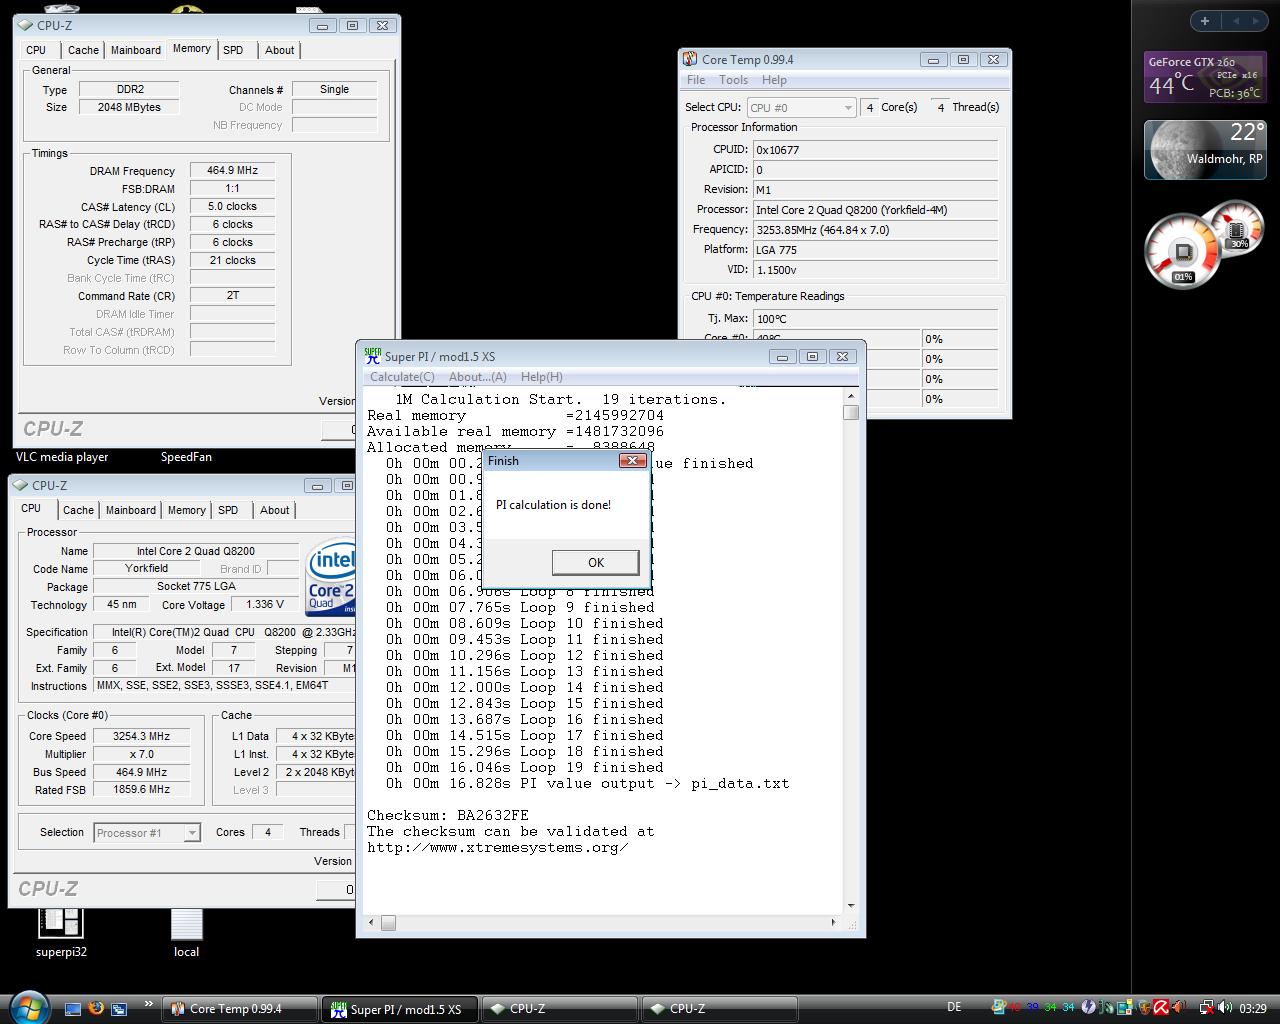Open About tab in the bottom CPU-Z window
The height and width of the screenshot is (1024, 1280).
tap(274, 510)
